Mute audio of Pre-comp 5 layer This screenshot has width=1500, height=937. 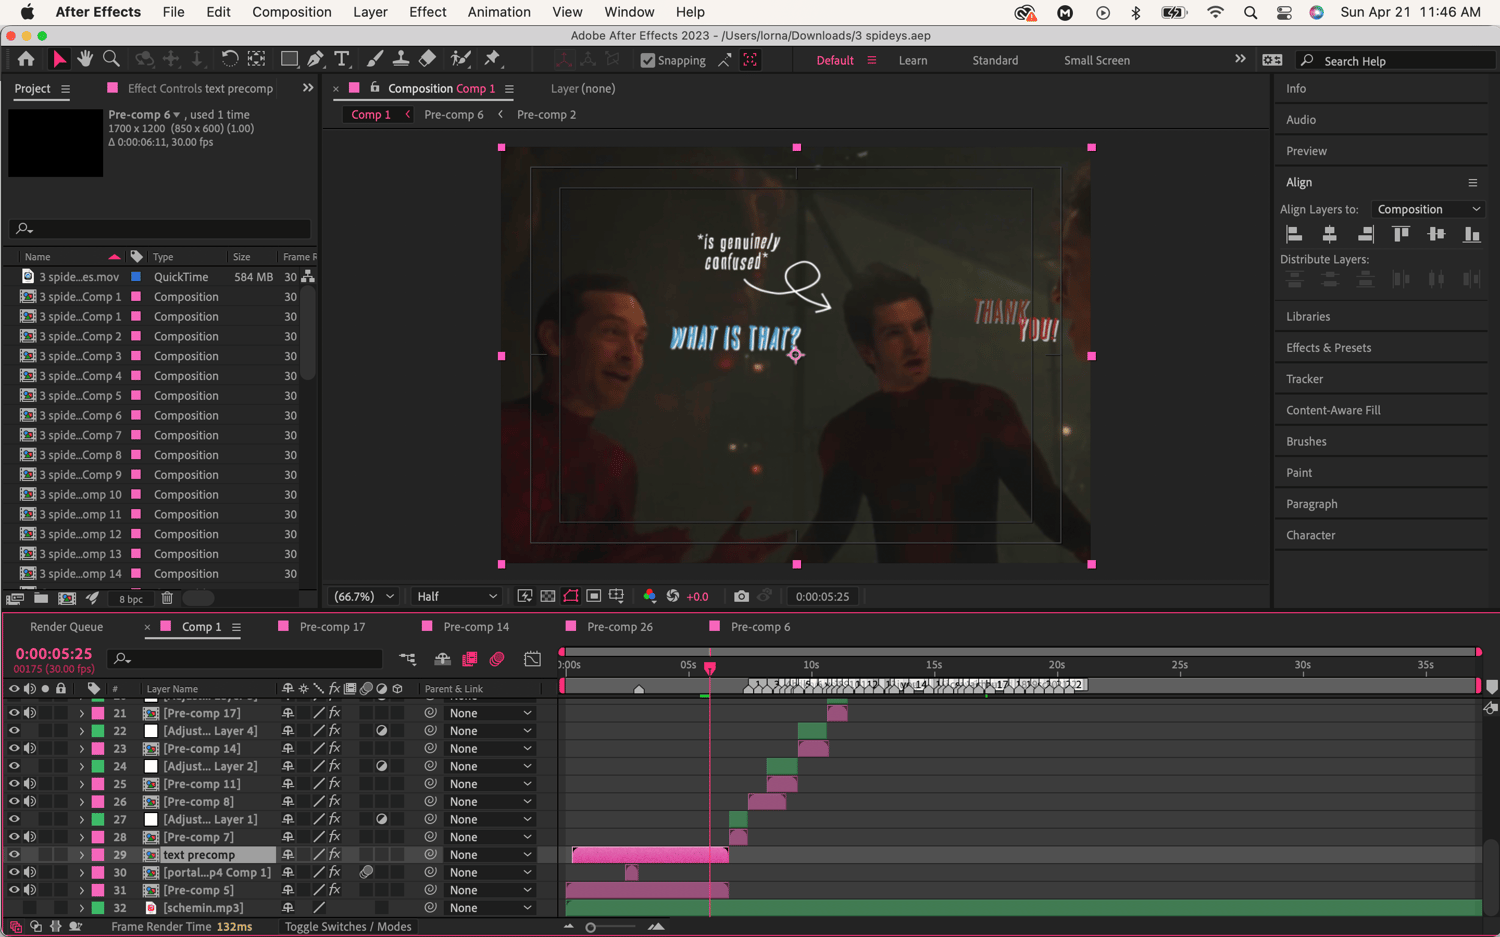click(30, 890)
